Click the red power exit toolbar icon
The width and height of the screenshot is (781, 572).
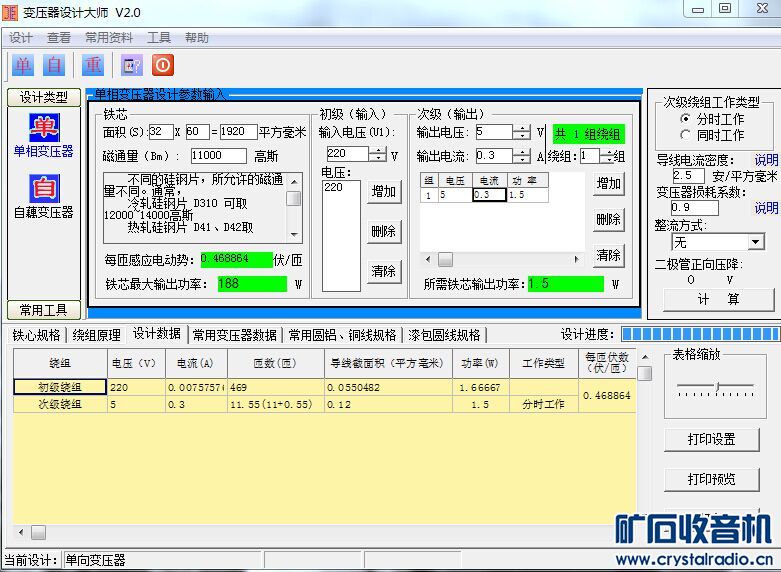click(163, 65)
